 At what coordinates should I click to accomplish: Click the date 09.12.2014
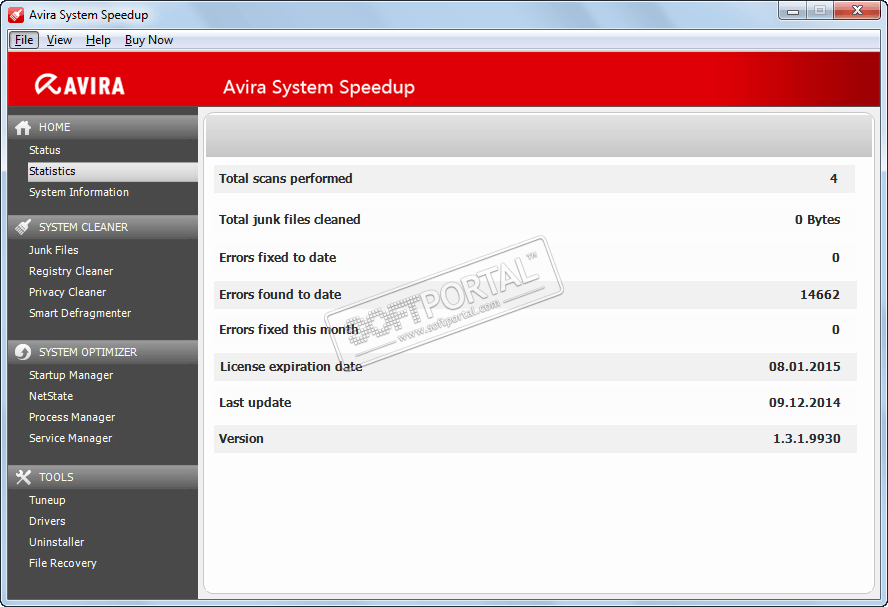tap(804, 403)
